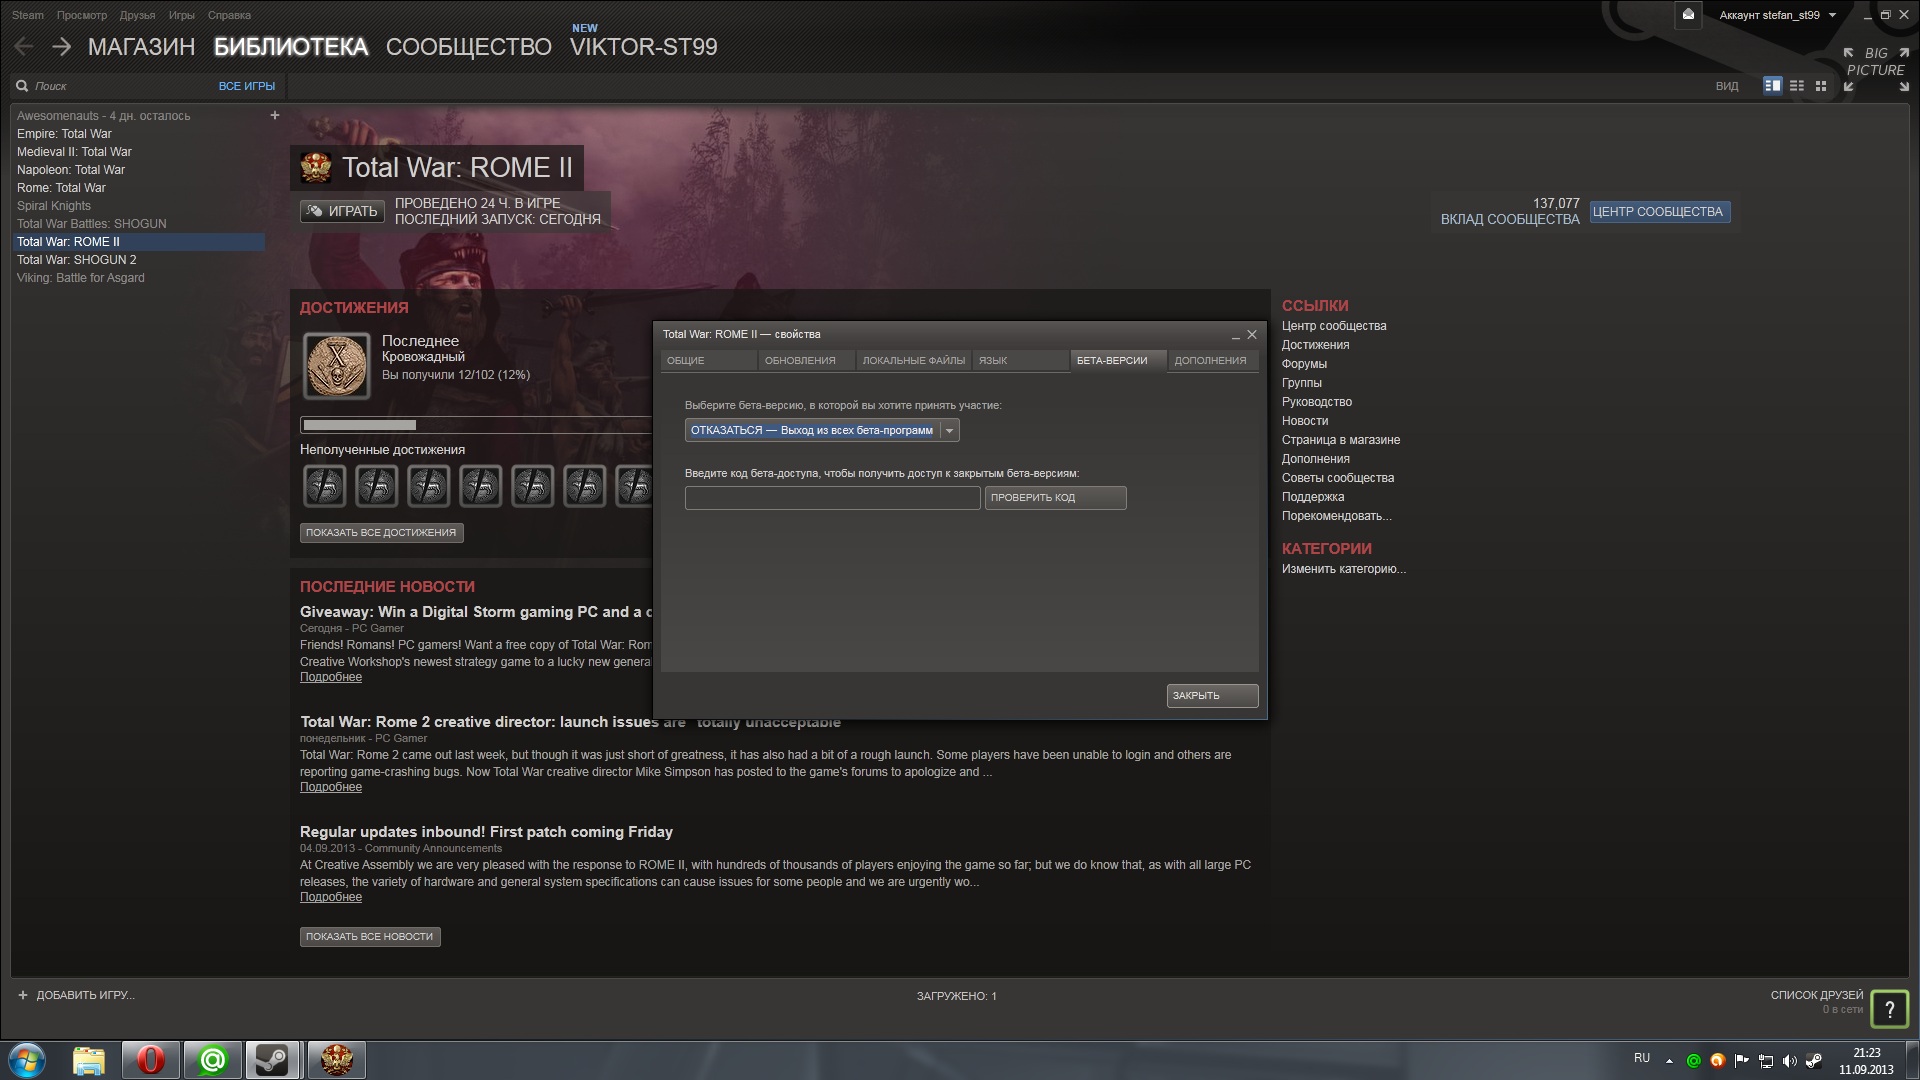Switch library to detail view icon
This screenshot has width=1920, height=1080.
tap(1772, 86)
